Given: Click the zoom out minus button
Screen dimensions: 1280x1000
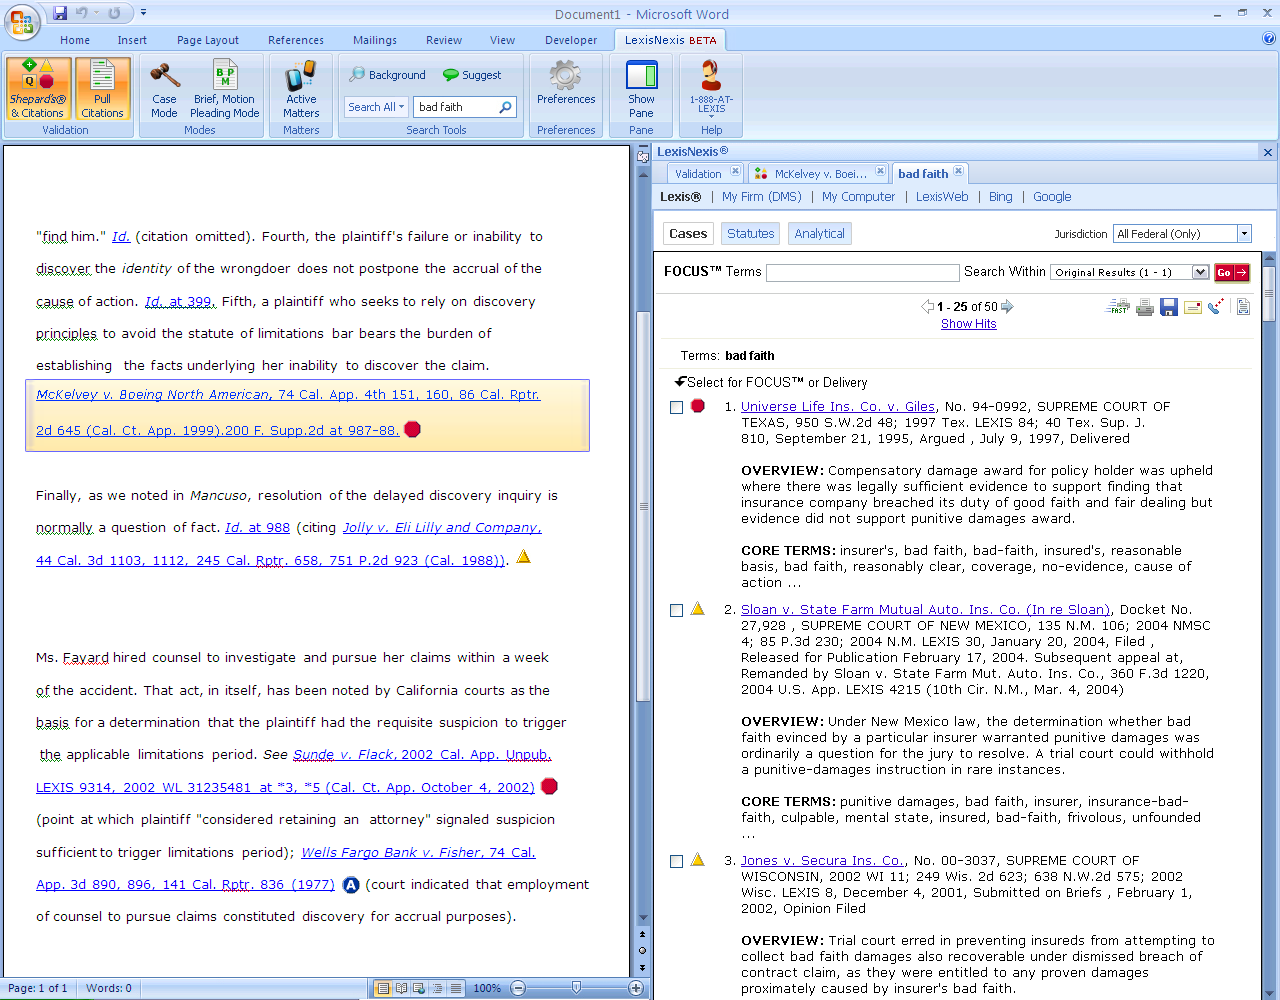Looking at the screenshot, I should pos(518,988).
